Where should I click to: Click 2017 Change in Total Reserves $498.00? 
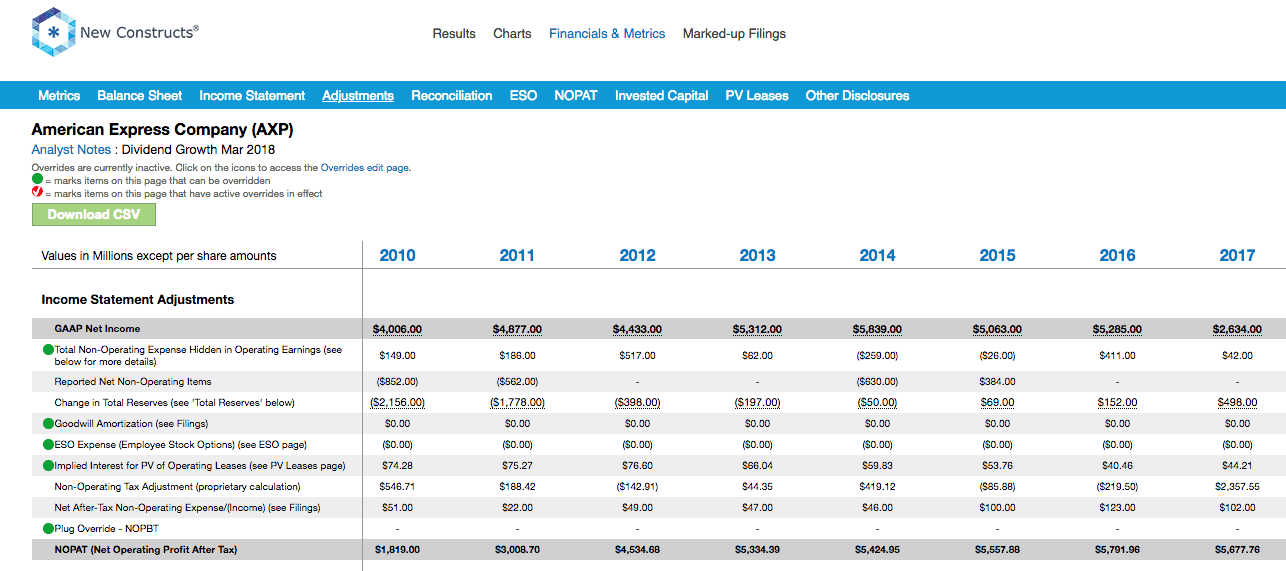[1237, 403]
